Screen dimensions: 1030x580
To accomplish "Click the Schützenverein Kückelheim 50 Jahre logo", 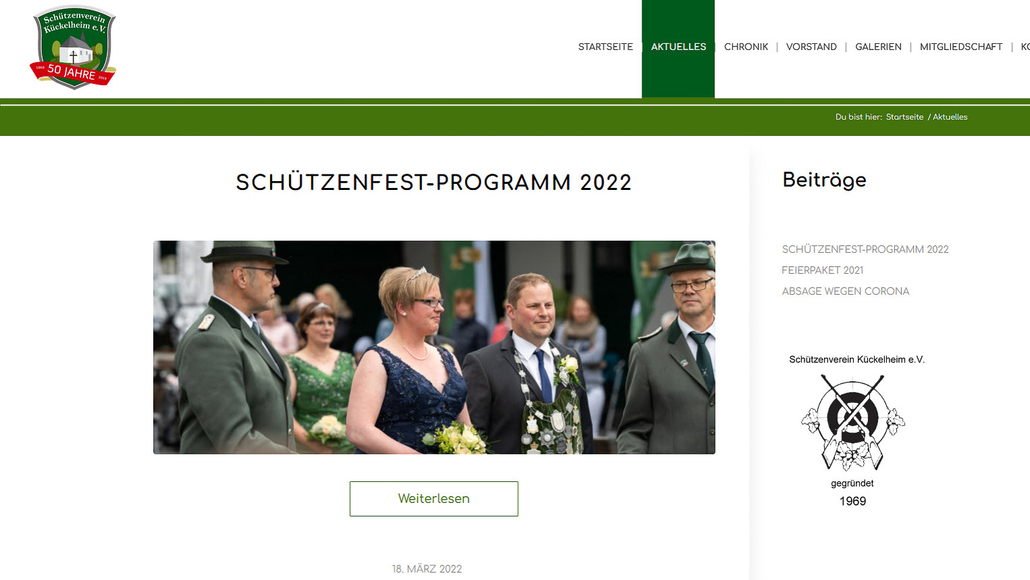I will pos(73,47).
